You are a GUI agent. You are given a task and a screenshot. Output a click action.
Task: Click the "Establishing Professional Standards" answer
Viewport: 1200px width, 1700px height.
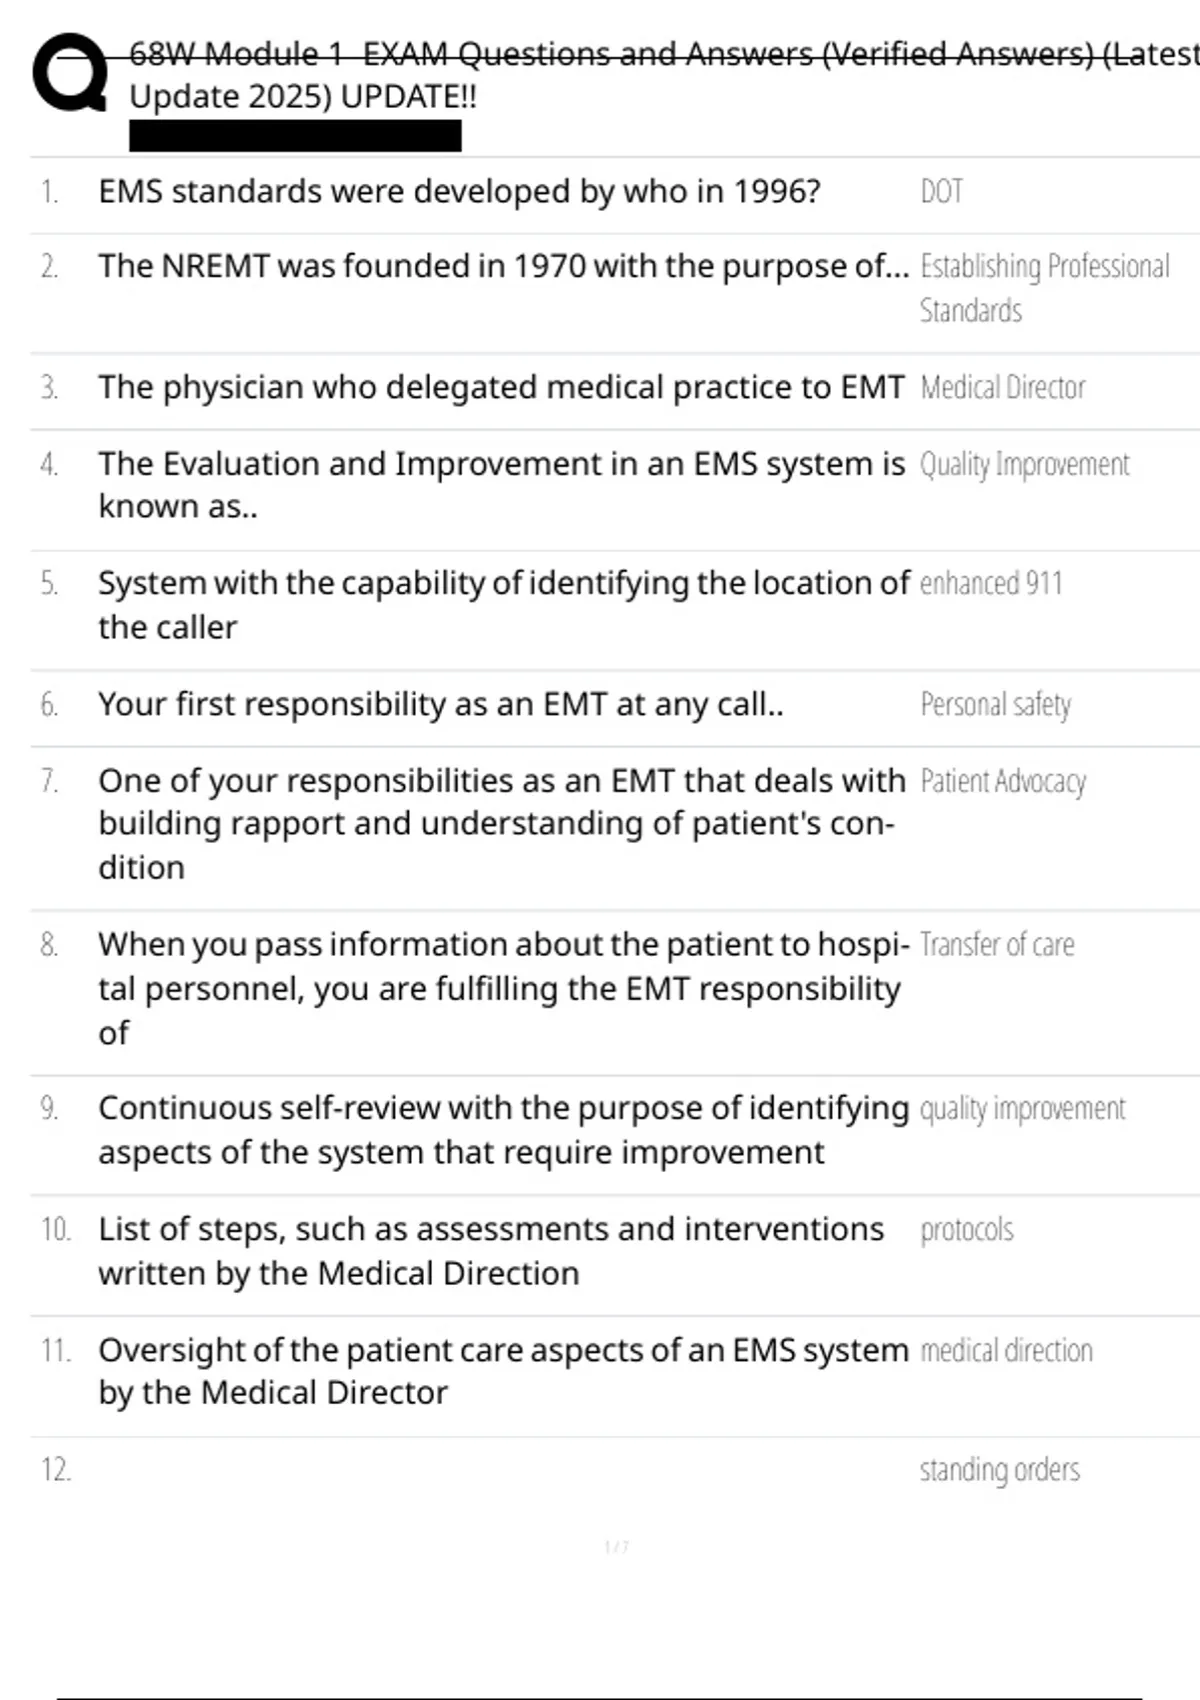pos(1043,288)
